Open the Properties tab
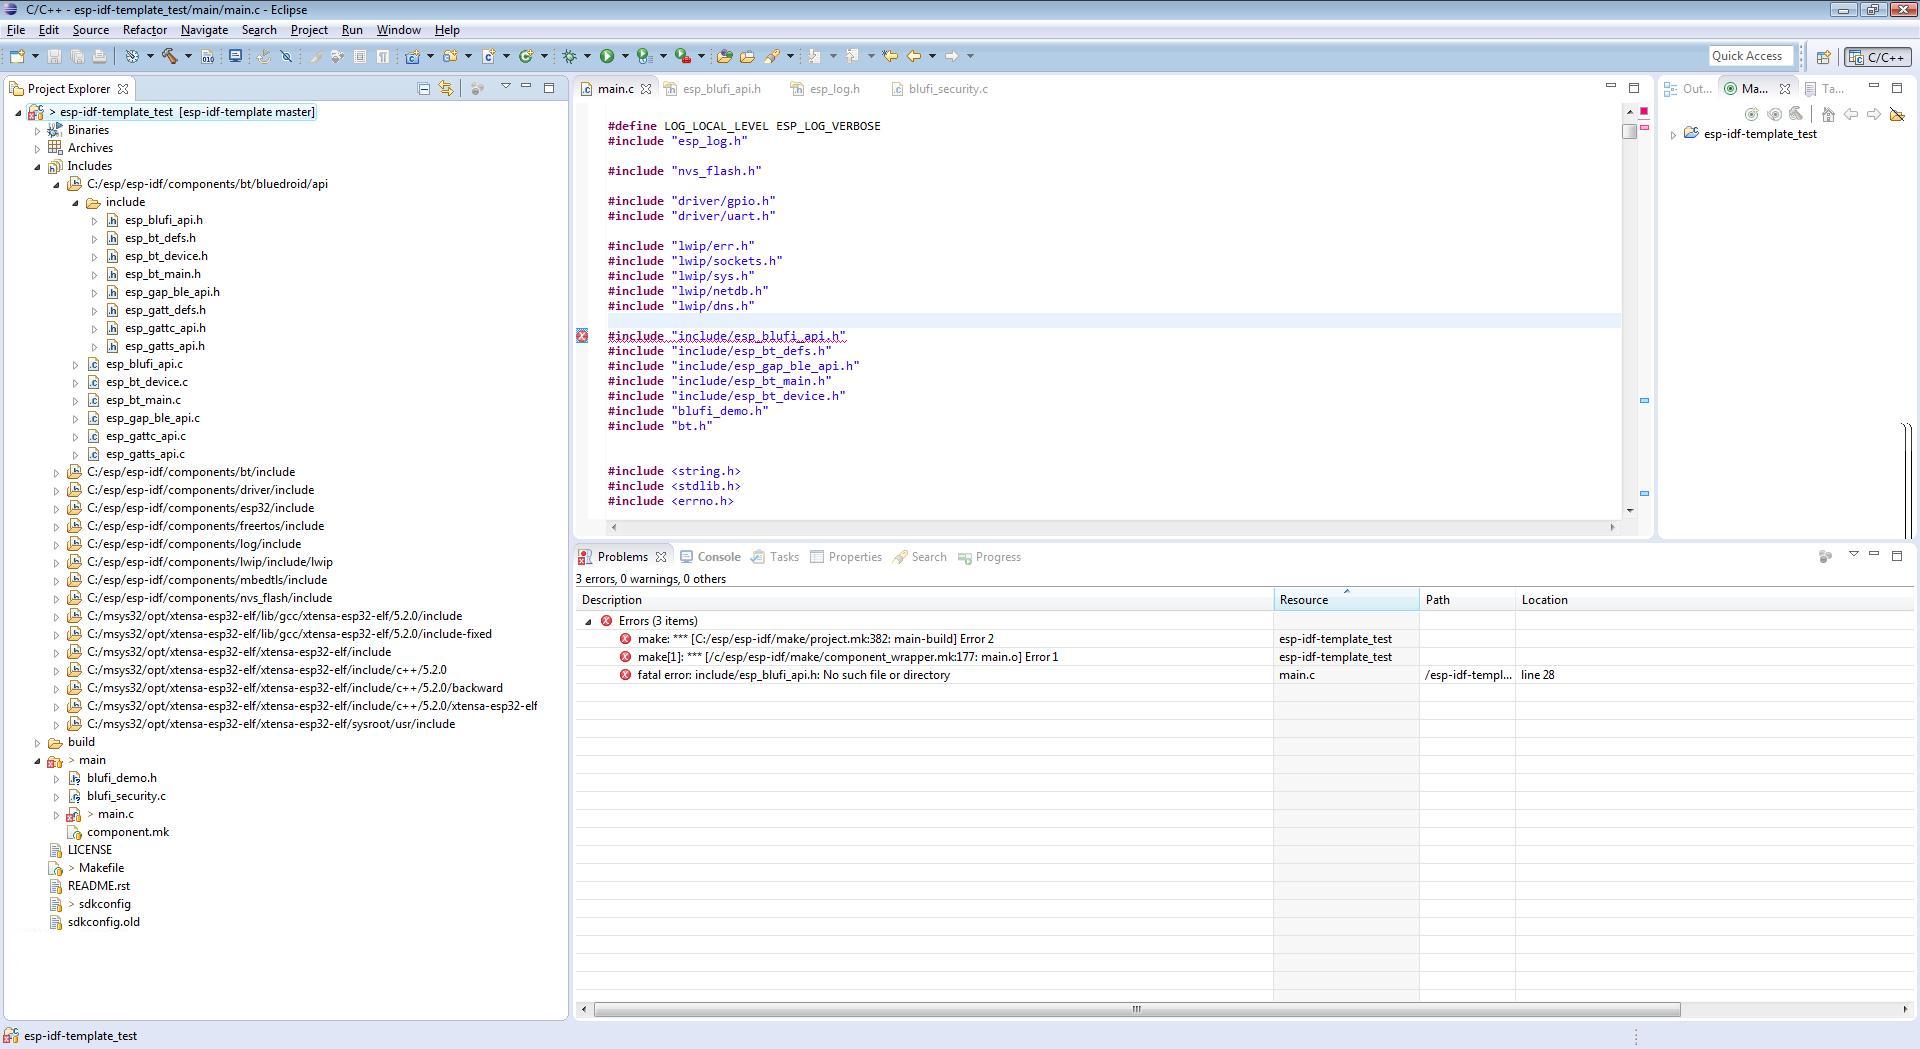The width and height of the screenshot is (1920, 1049). click(846, 557)
